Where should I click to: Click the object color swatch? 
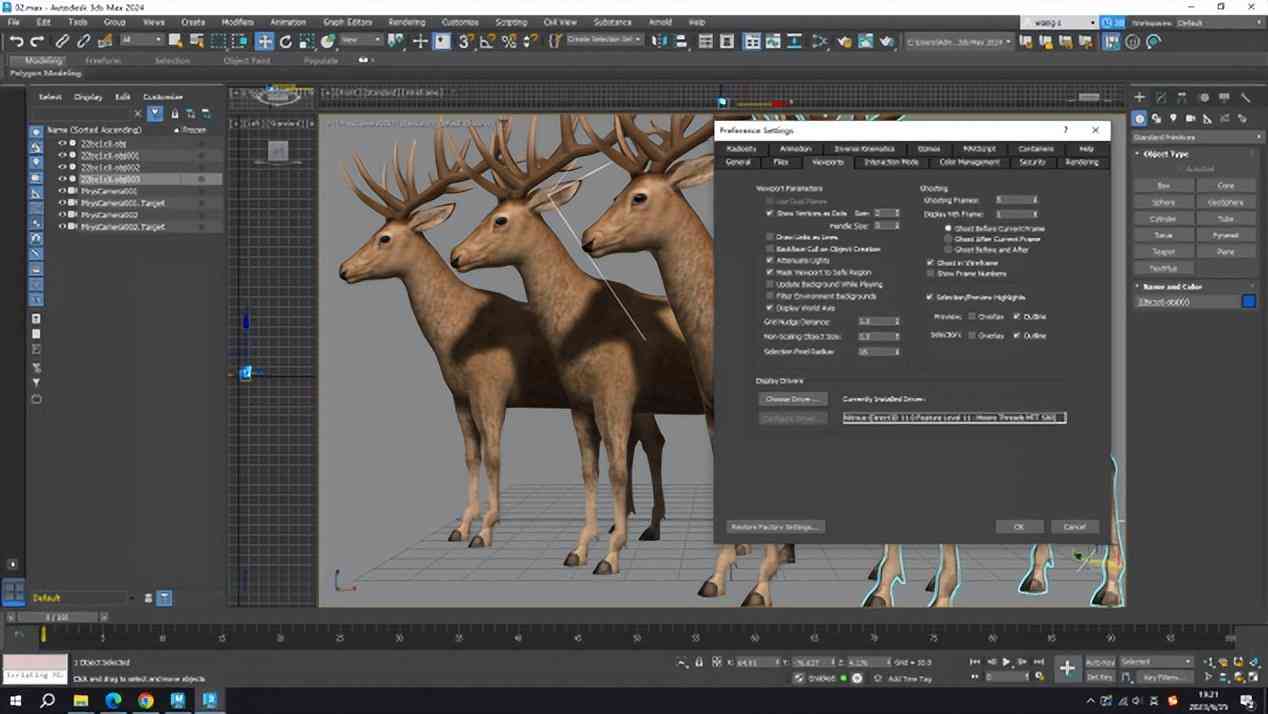(1249, 301)
